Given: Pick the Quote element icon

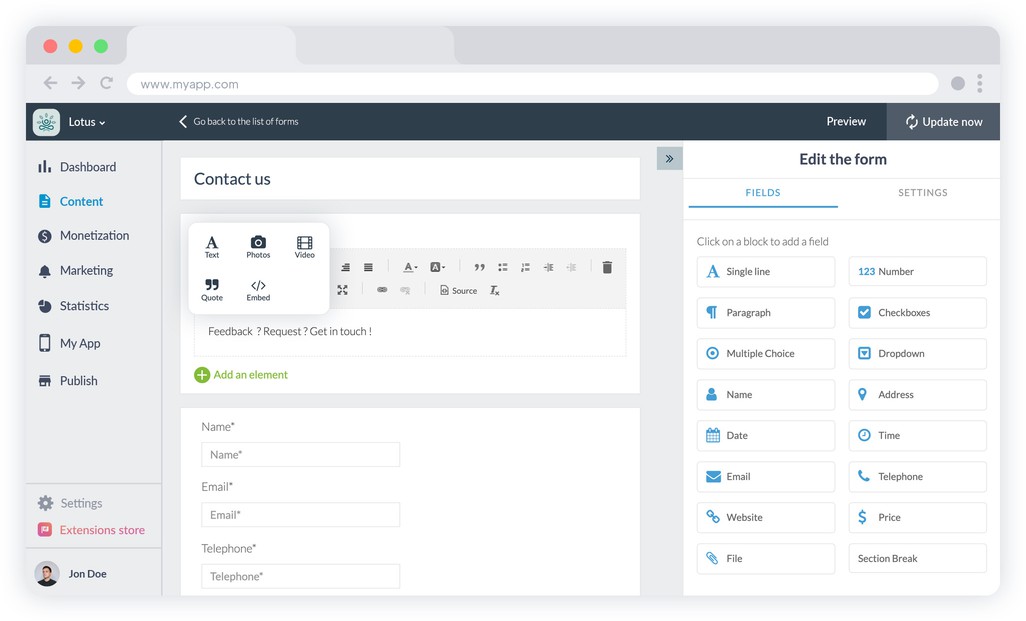Looking at the screenshot, I should (x=212, y=290).
